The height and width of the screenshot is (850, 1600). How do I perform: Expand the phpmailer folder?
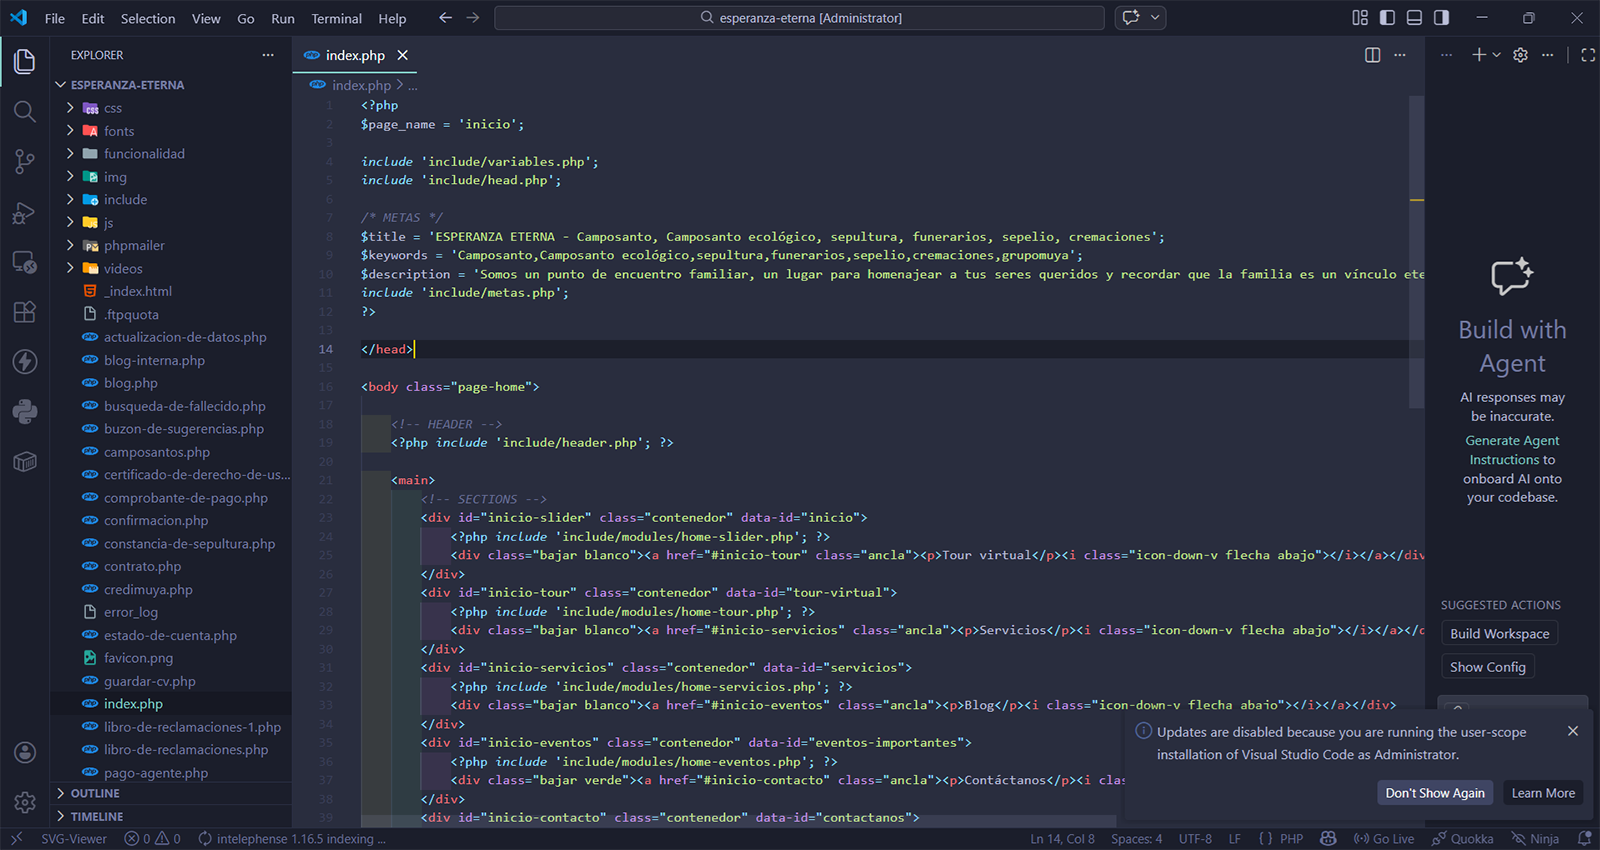(134, 246)
